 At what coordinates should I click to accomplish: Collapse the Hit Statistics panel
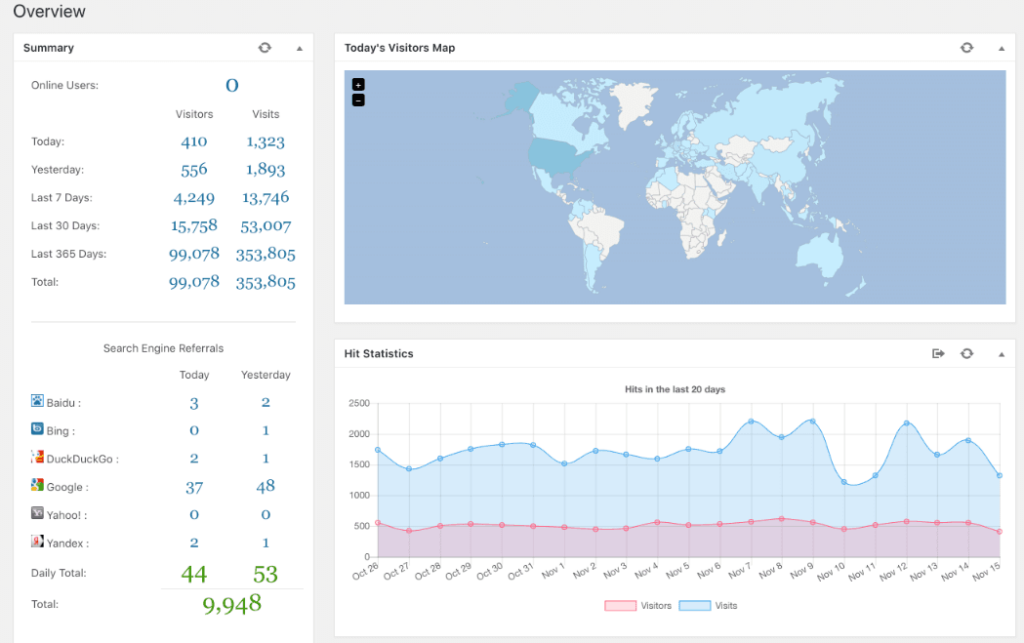pos(1001,354)
